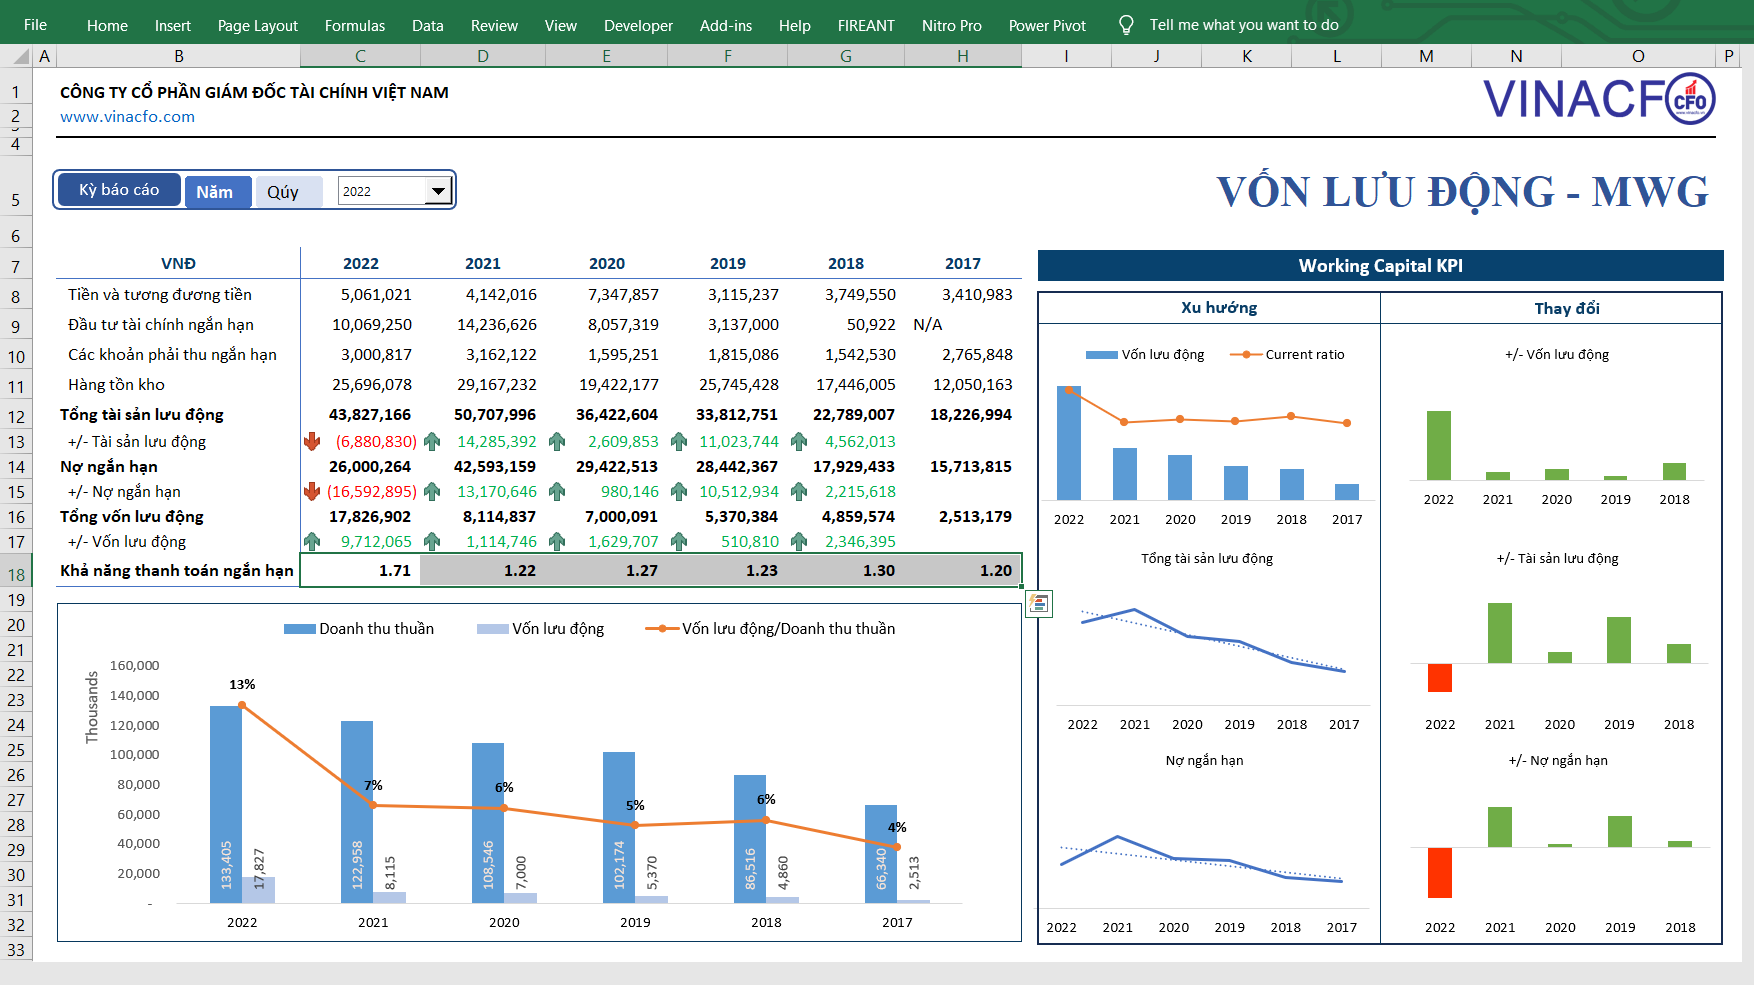Click green up arrow icon beside 14,285,392

tap(432, 441)
